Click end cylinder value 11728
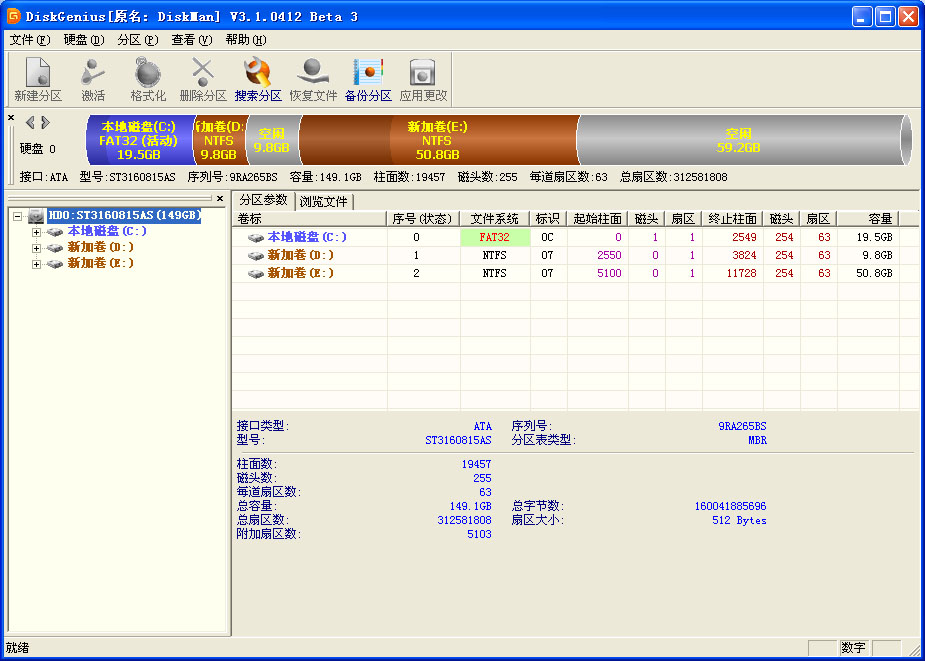This screenshot has width=925, height=661. pyautogui.click(x=743, y=273)
